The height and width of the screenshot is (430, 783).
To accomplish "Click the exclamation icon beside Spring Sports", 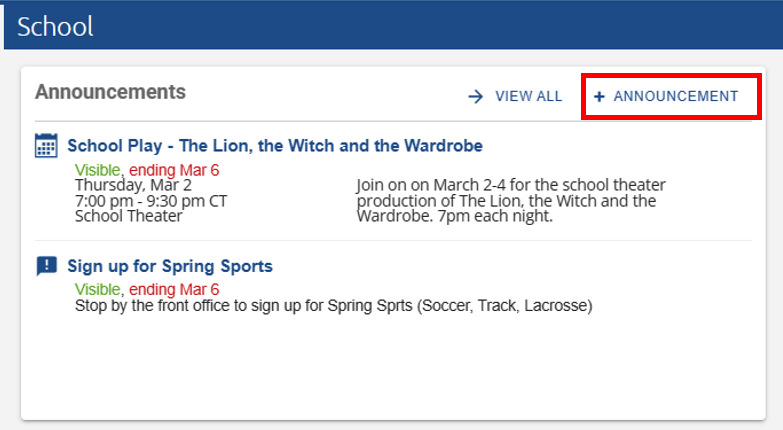I will pos(46,266).
